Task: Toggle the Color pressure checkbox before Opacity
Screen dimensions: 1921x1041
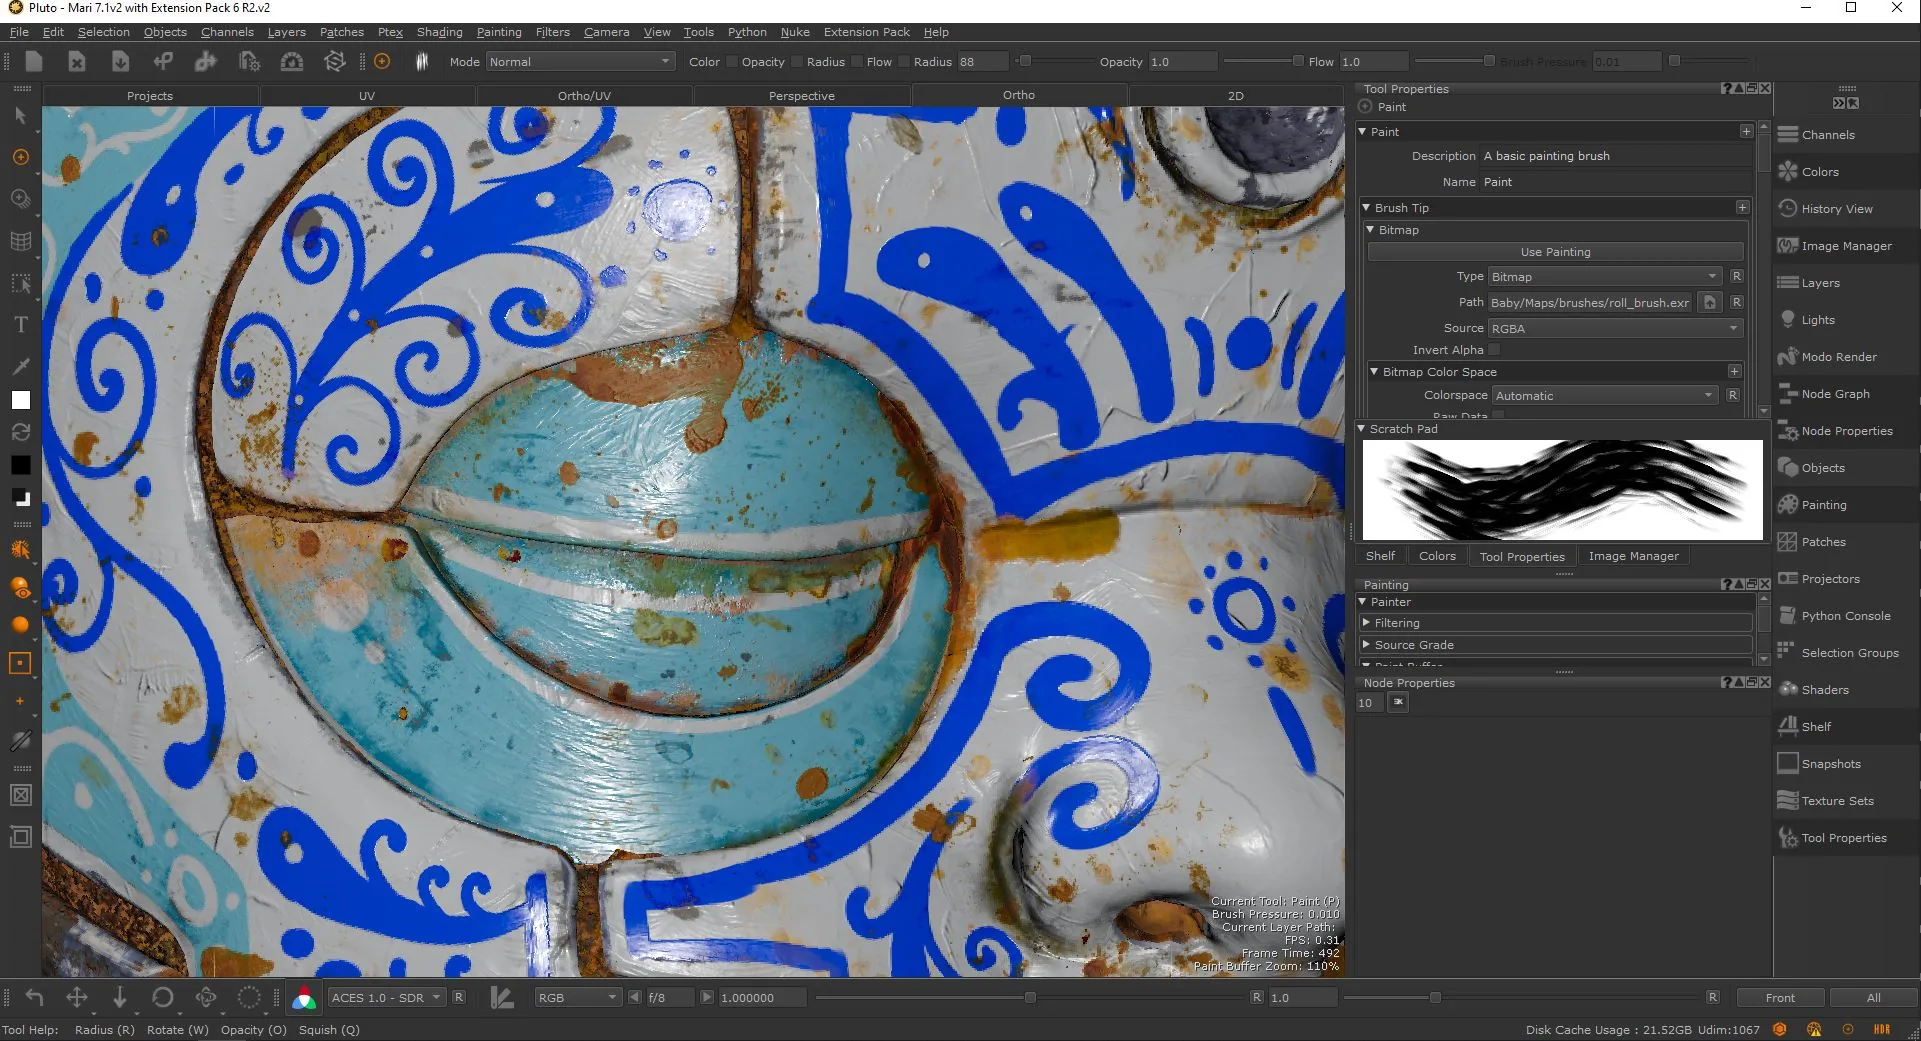Action: point(732,62)
